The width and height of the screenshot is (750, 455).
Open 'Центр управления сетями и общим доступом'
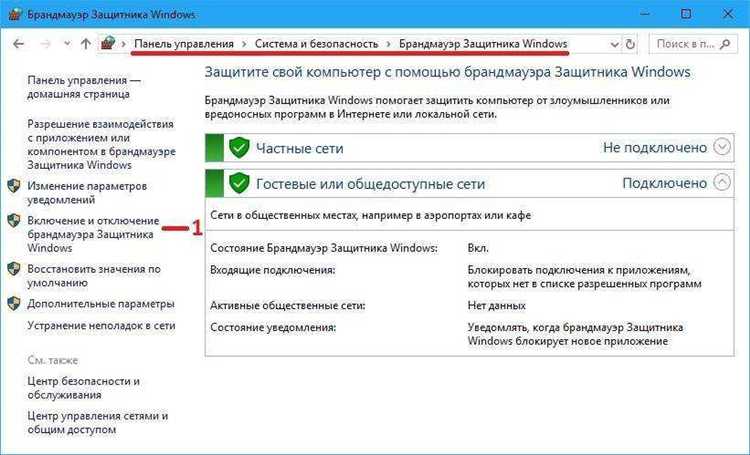pyautogui.click(x=98, y=422)
